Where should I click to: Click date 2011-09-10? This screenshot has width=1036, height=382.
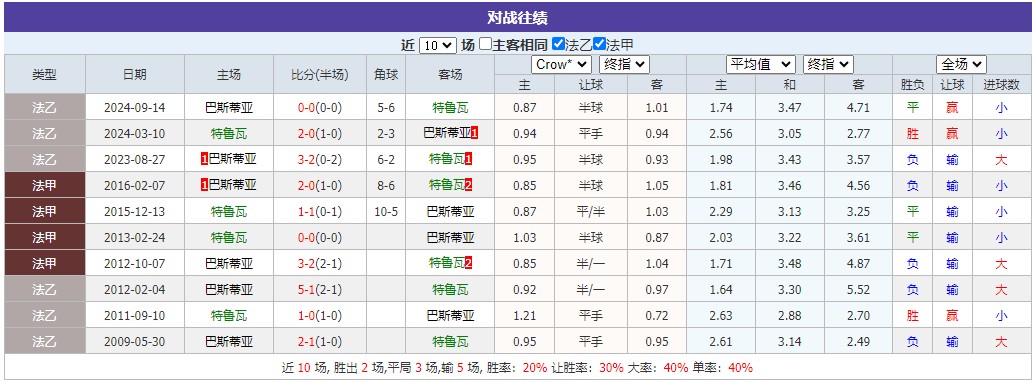[135, 316]
